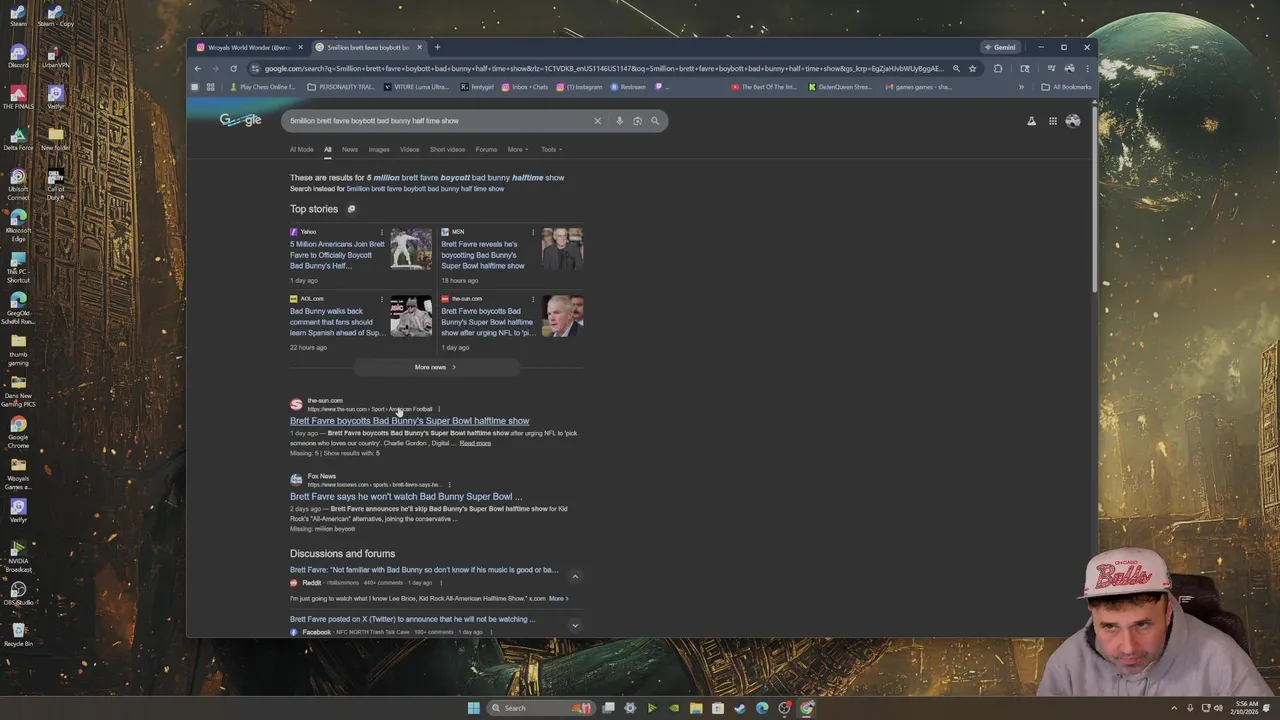Search by image with Lens icon

[x=637, y=121]
